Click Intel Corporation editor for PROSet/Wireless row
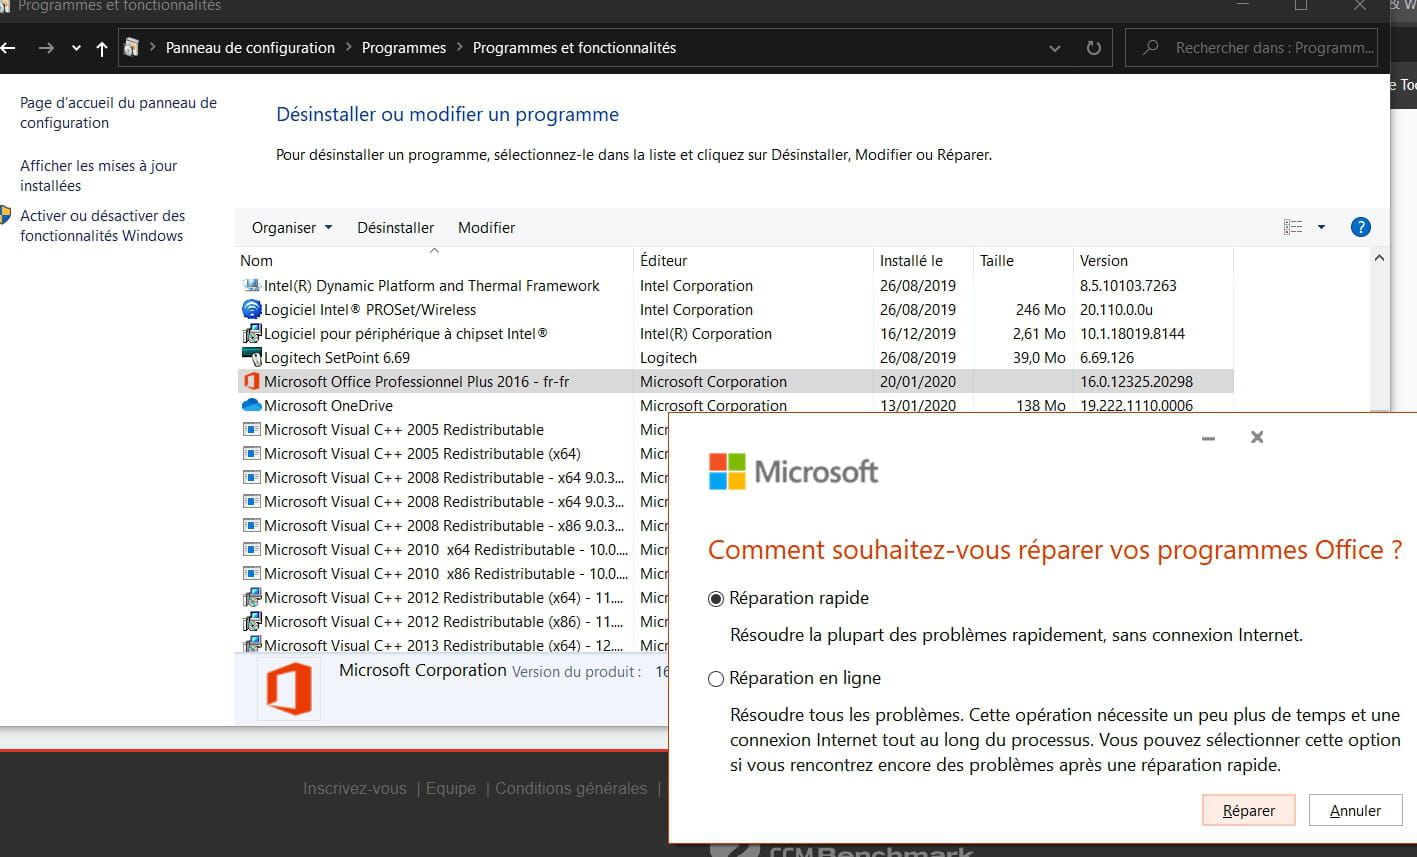Image resolution: width=1417 pixels, height=857 pixels. click(696, 310)
